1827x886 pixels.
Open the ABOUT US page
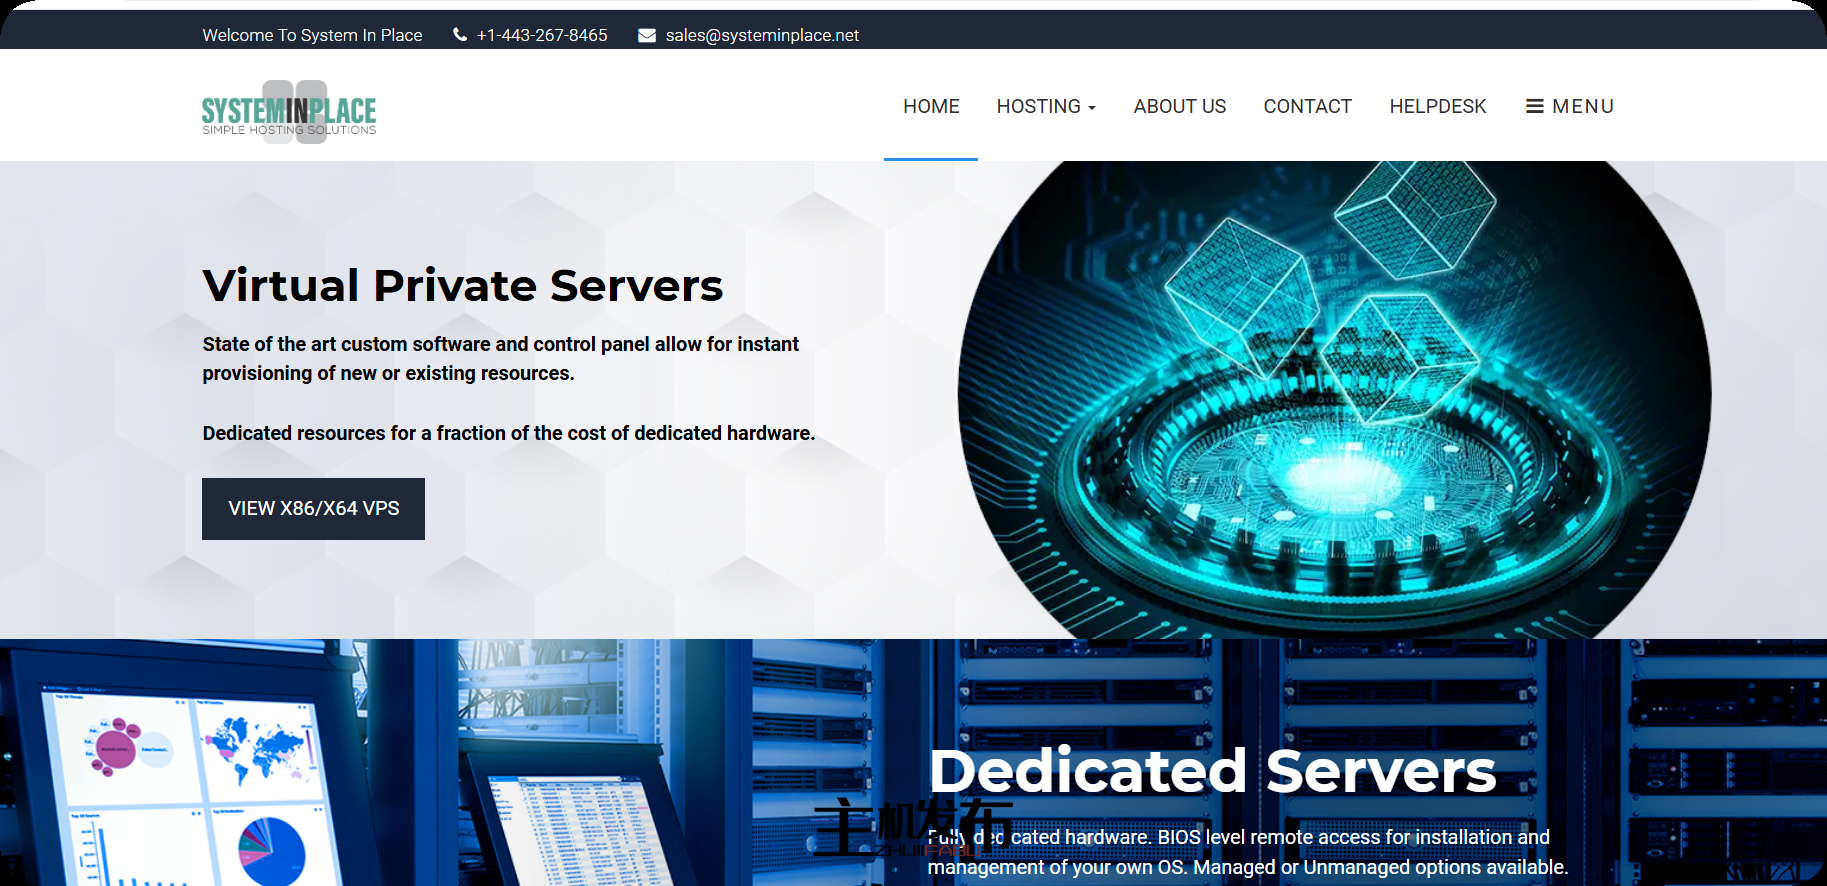[x=1179, y=106]
